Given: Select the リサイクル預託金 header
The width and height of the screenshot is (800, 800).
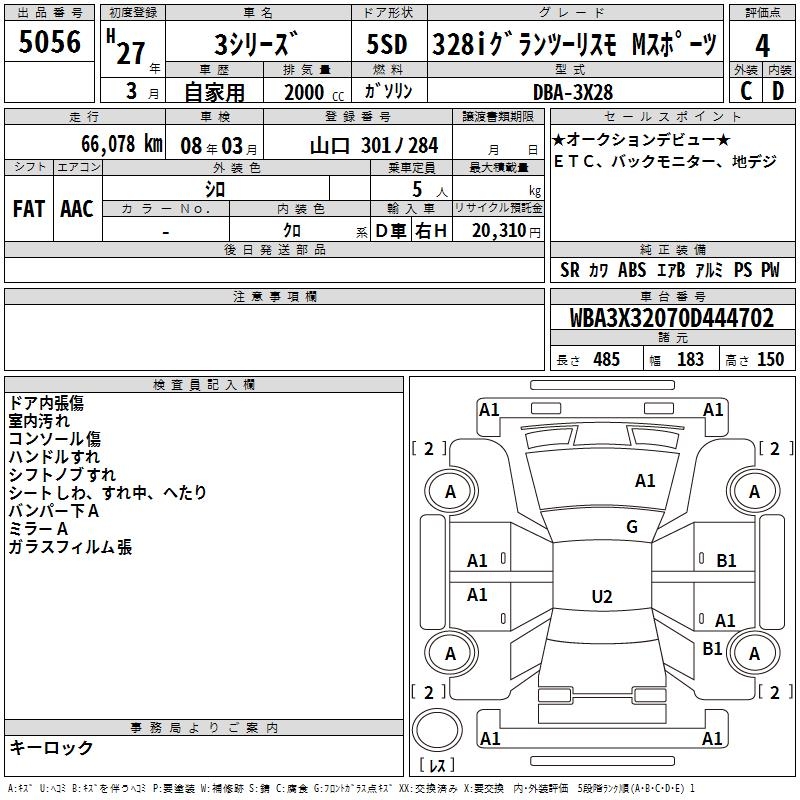Looking at the screenshot, I should [498, 208].
